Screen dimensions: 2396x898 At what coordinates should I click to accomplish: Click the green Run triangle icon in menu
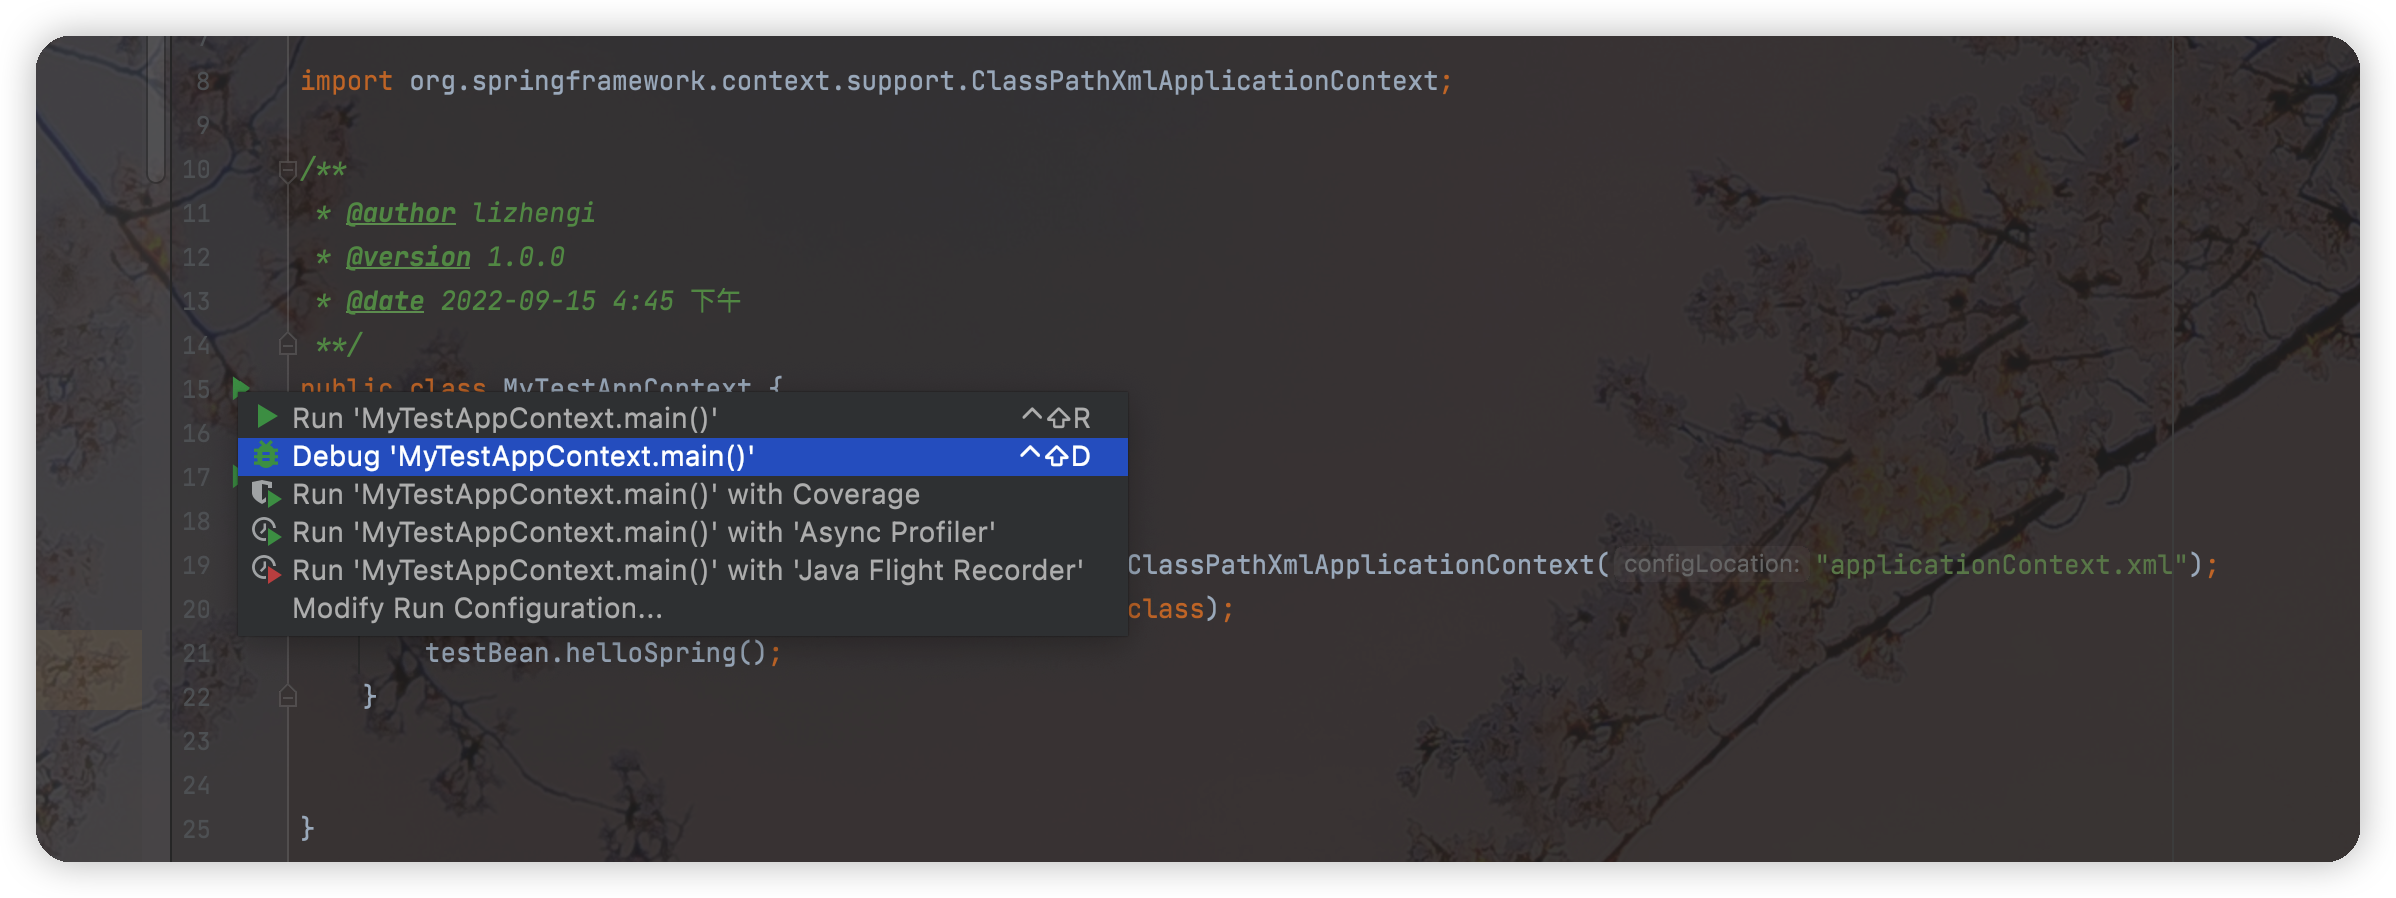[266, 417]
